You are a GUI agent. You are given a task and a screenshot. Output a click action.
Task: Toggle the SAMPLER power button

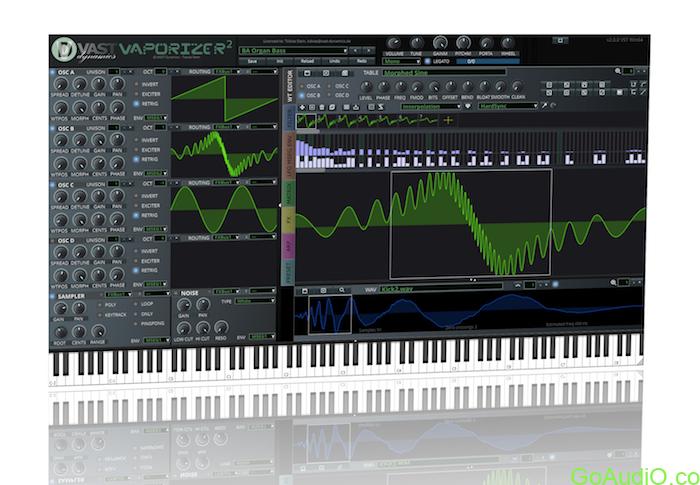coord(53,296)
